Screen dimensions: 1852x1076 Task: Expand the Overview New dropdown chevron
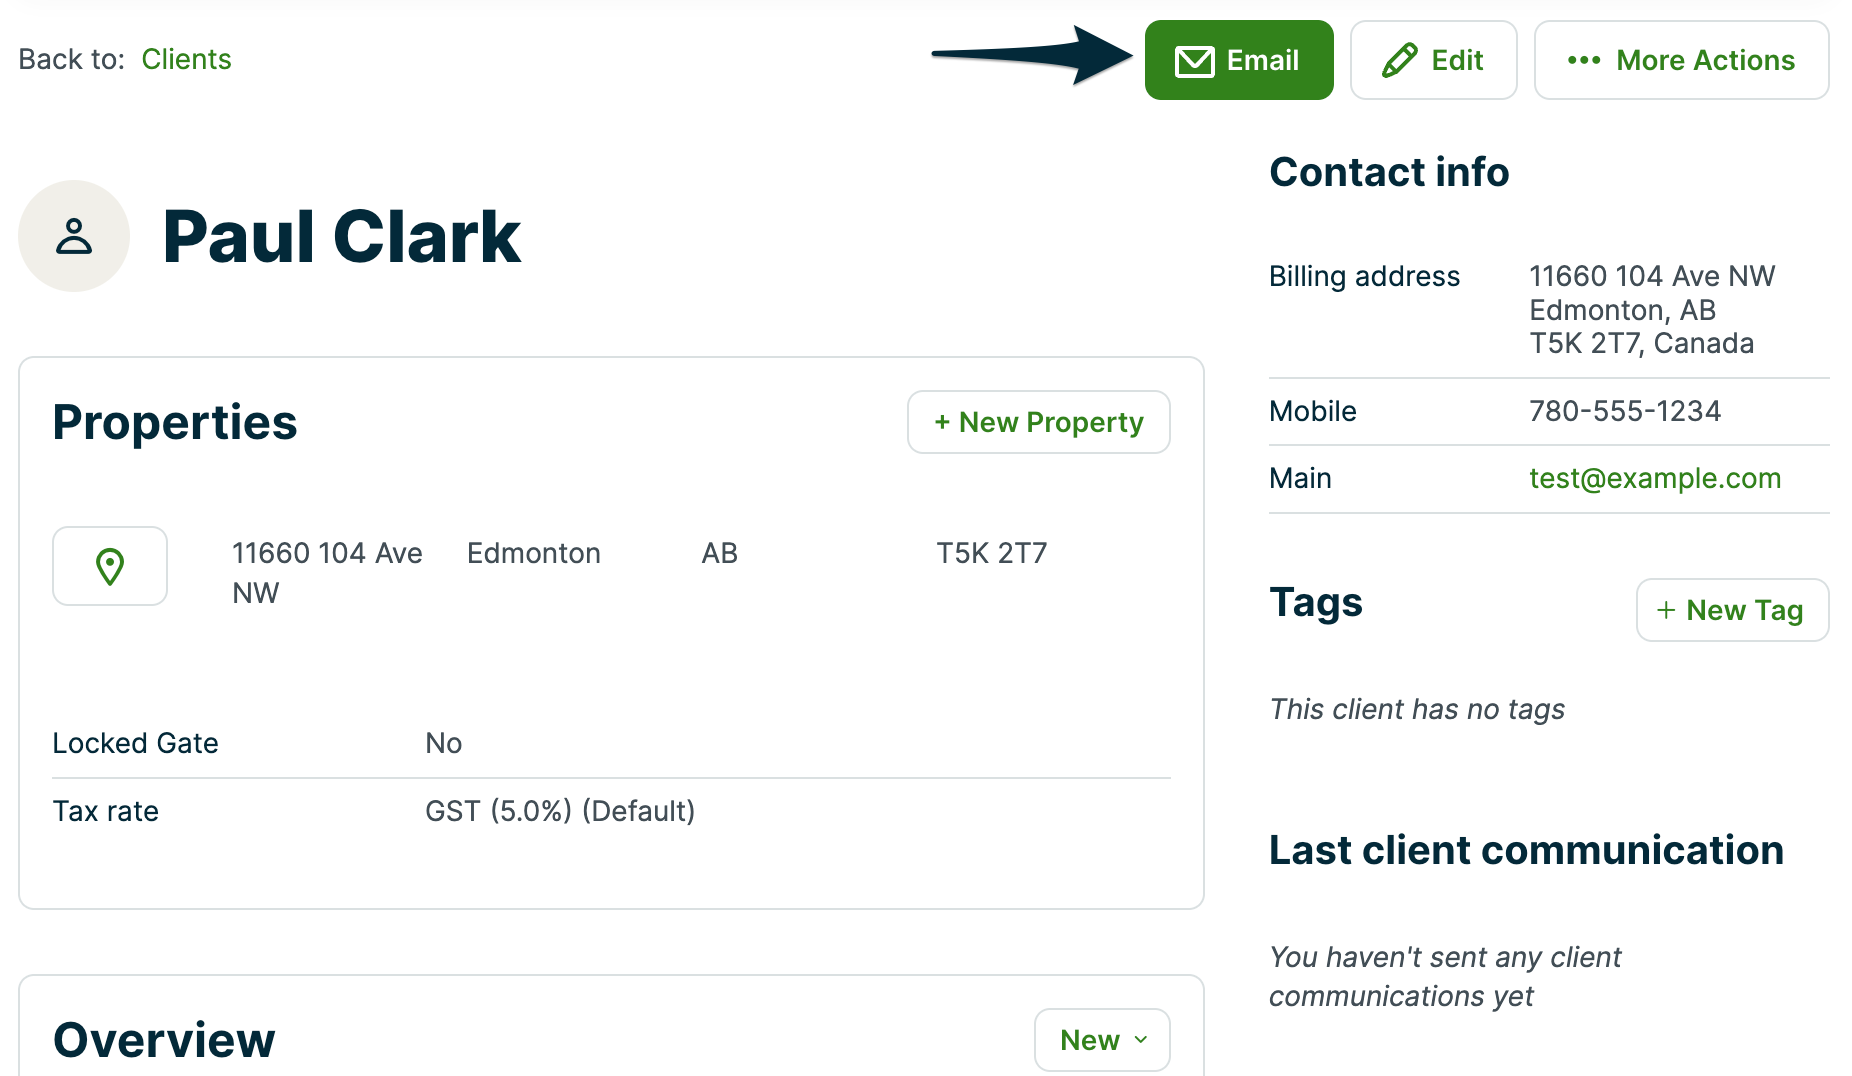click(1141, 1040)
